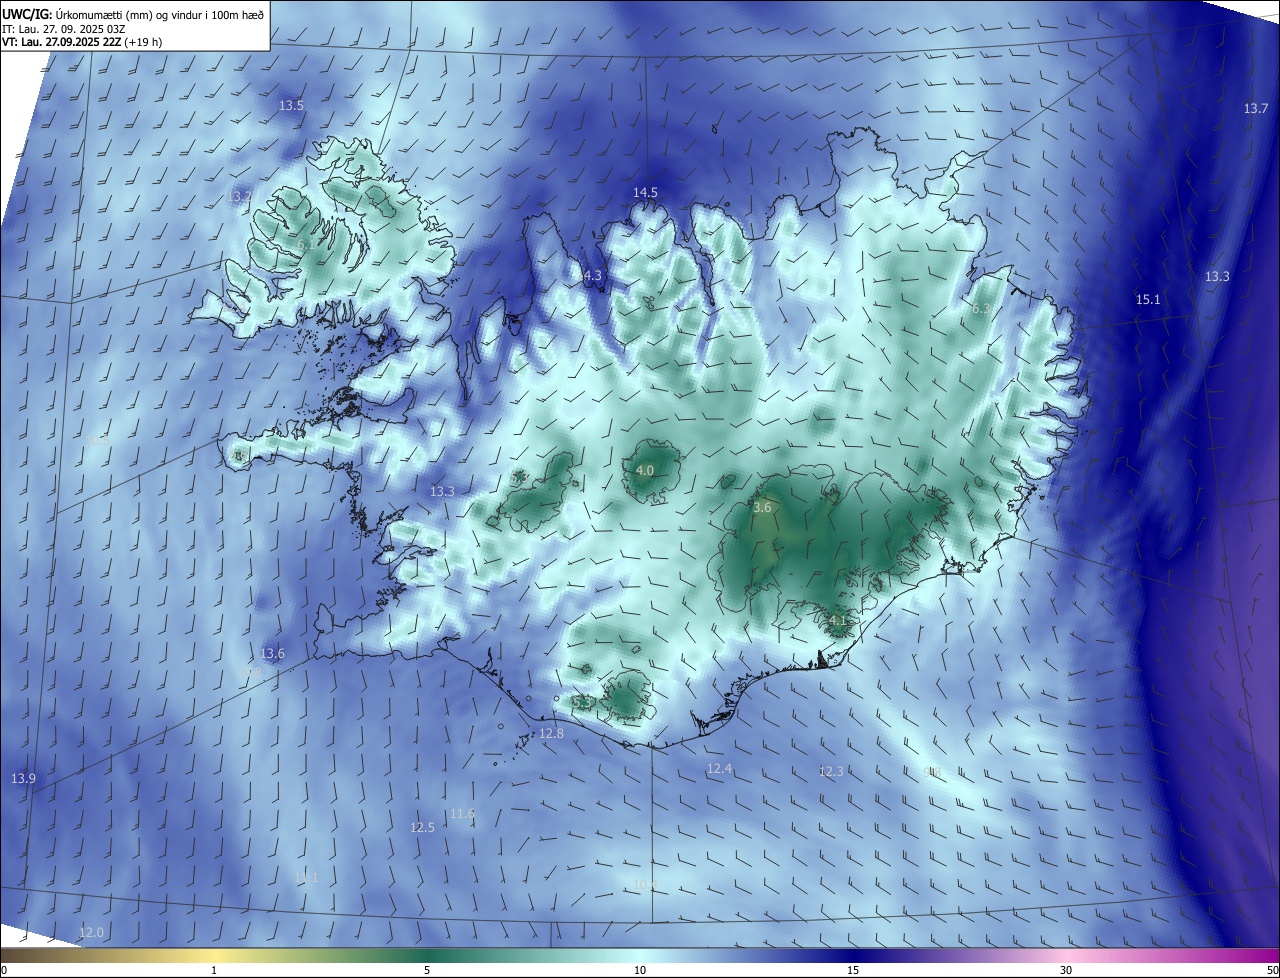Click the 12.4 value south of Iceland
Screen dimensions: 1280x978
coord(720,768)
